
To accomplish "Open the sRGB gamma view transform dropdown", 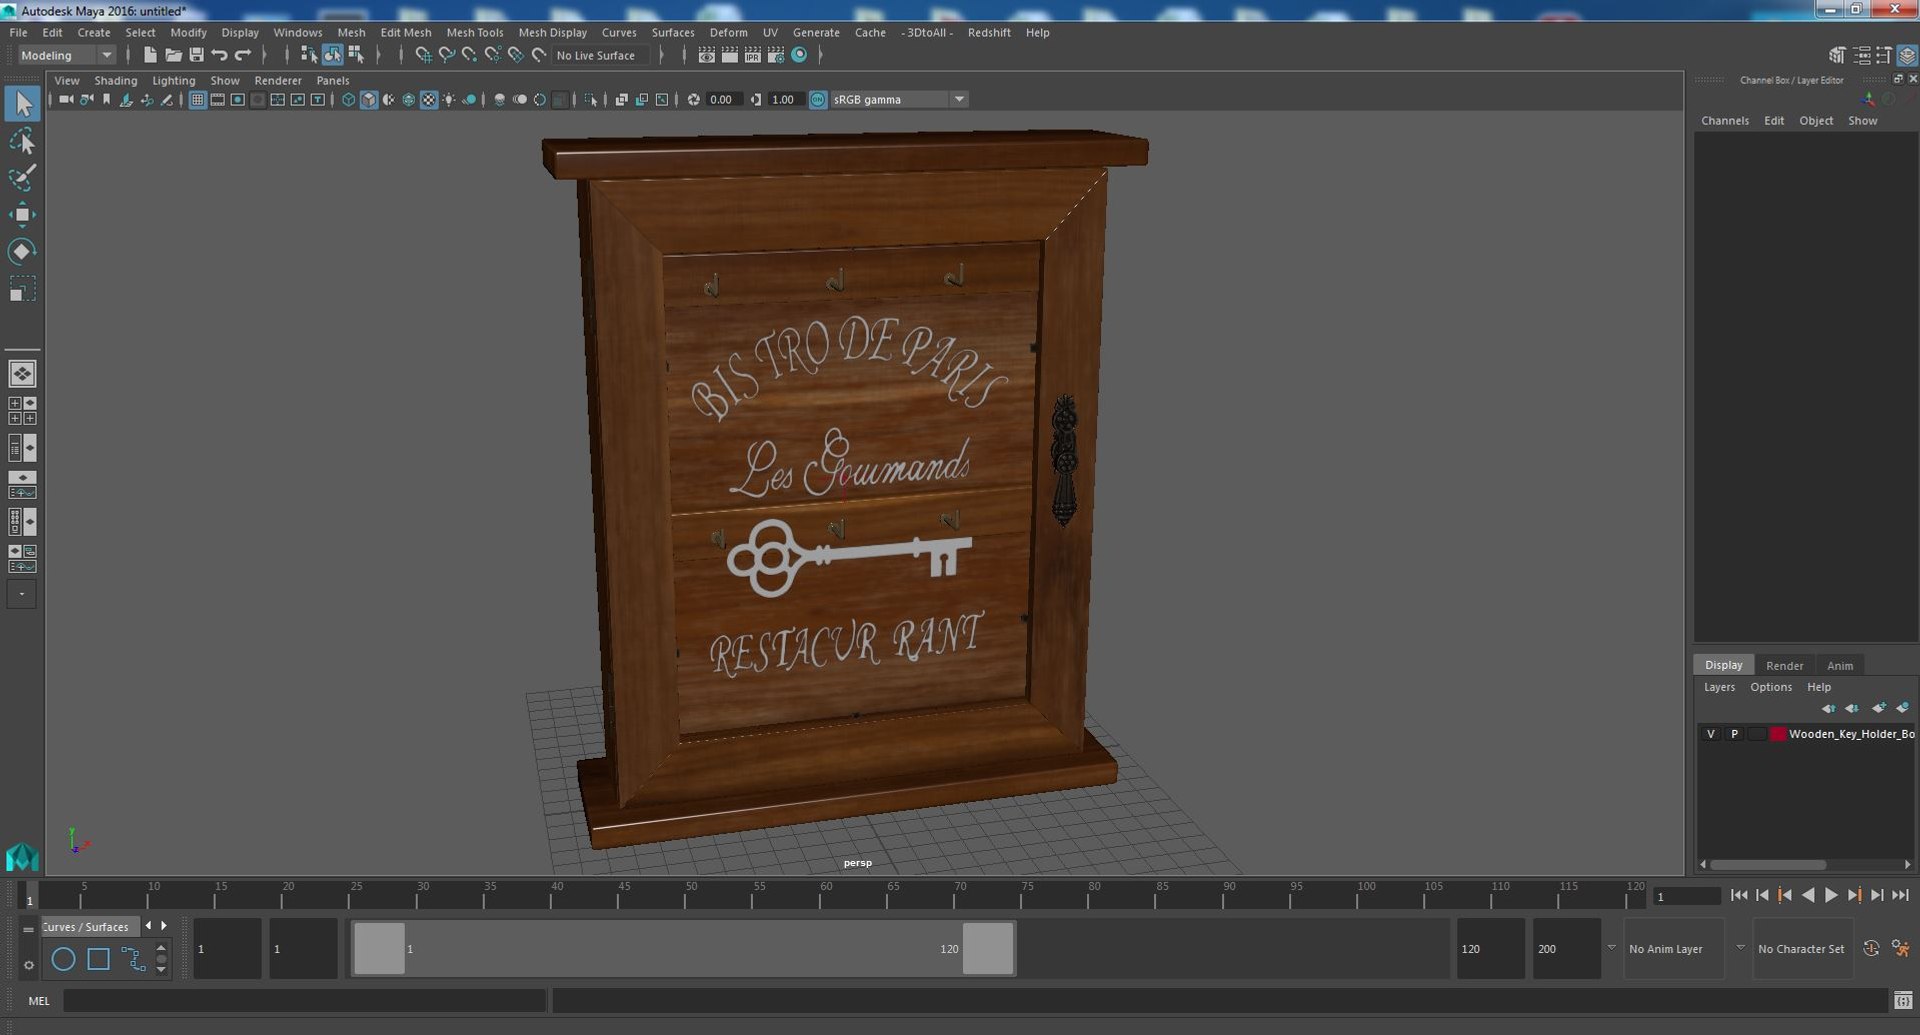I will tap(898, 99).
